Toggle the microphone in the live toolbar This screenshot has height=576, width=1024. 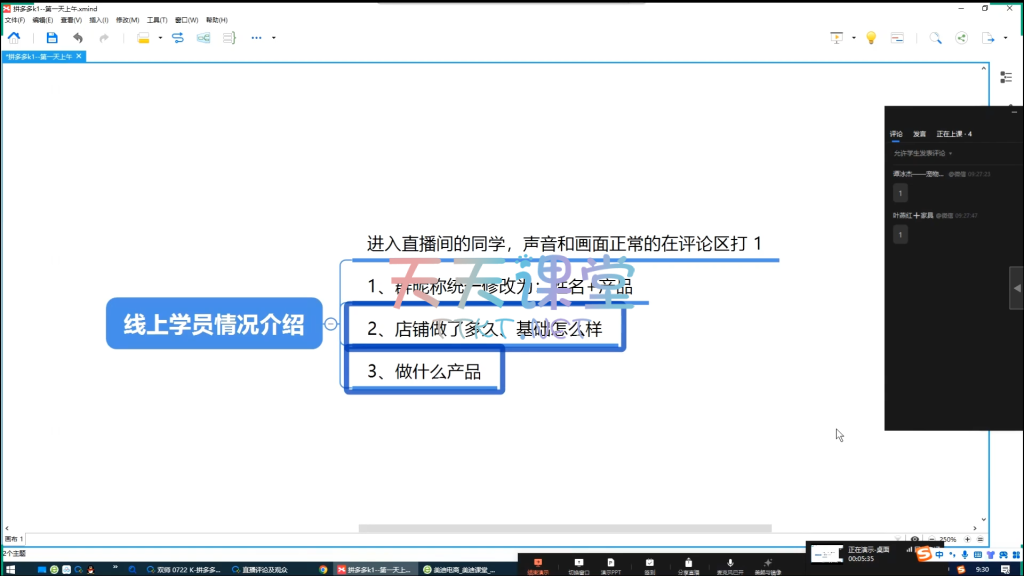tap(730, 563)
